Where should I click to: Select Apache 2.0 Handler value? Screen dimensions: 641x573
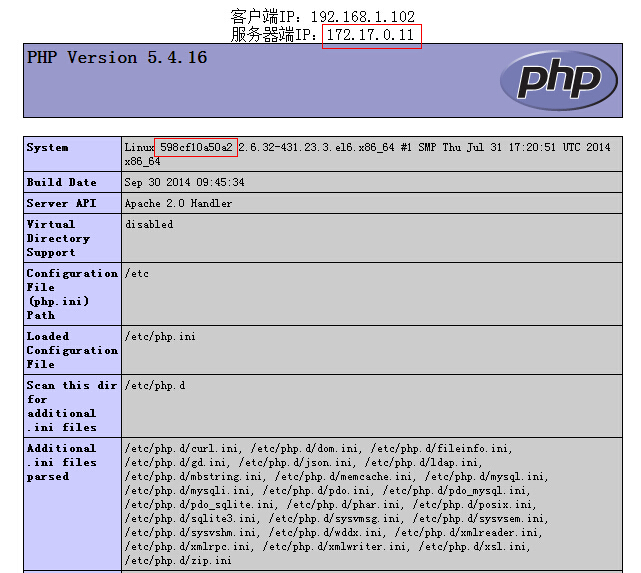point(178,203)
